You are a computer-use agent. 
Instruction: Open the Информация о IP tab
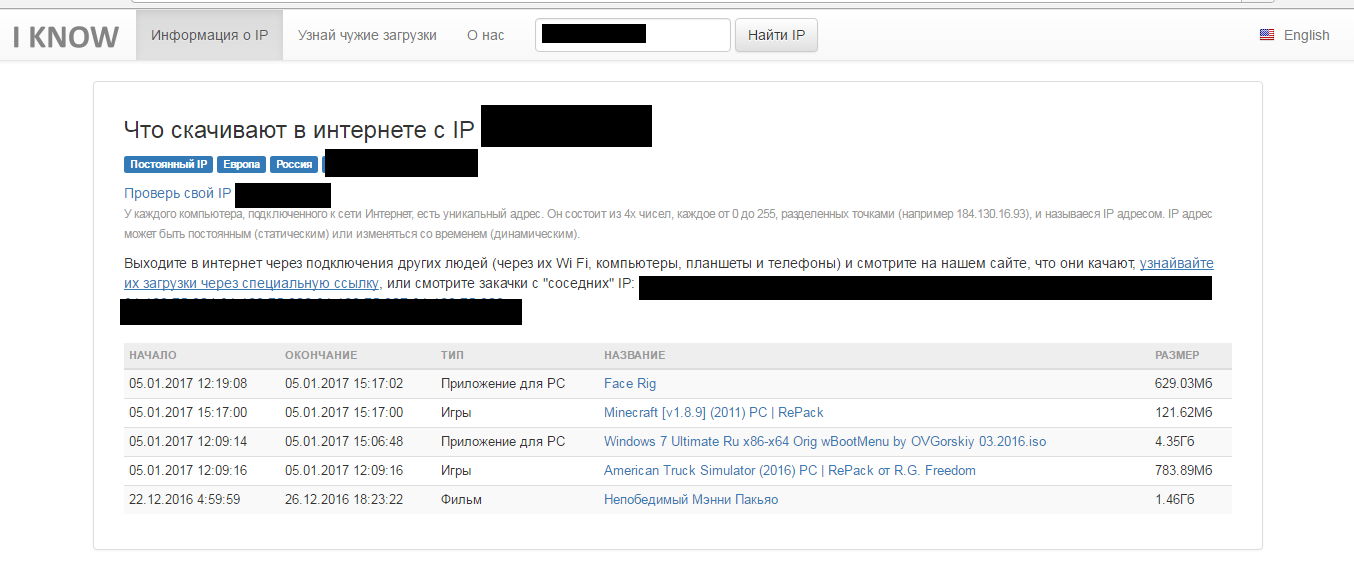[x=209, y=35]
